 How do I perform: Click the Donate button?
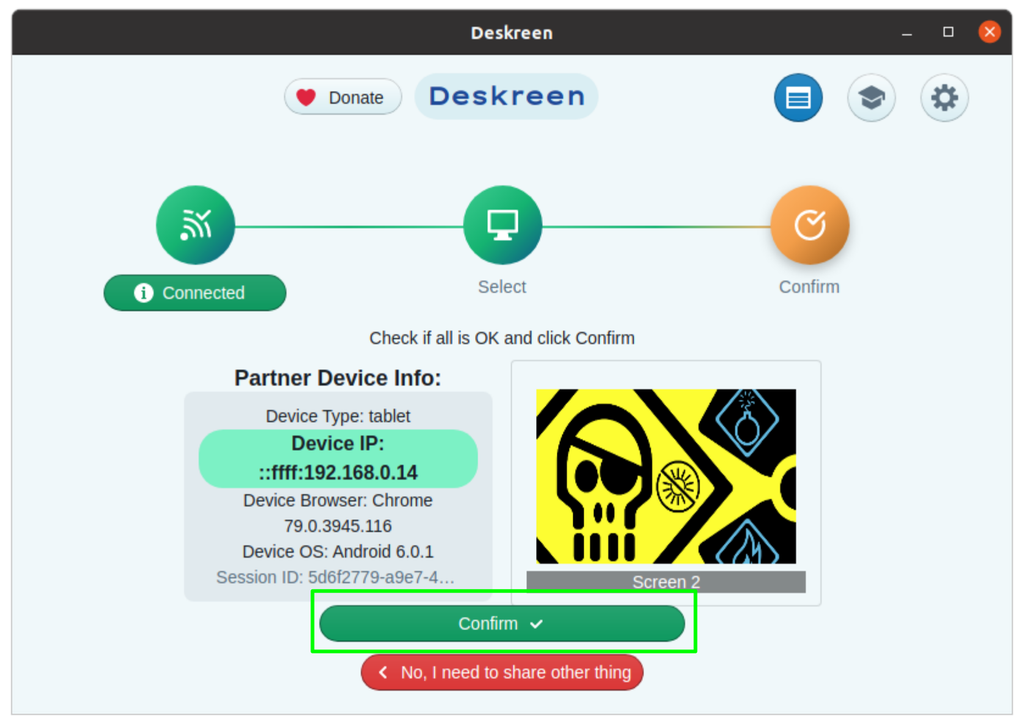point(343,97)
